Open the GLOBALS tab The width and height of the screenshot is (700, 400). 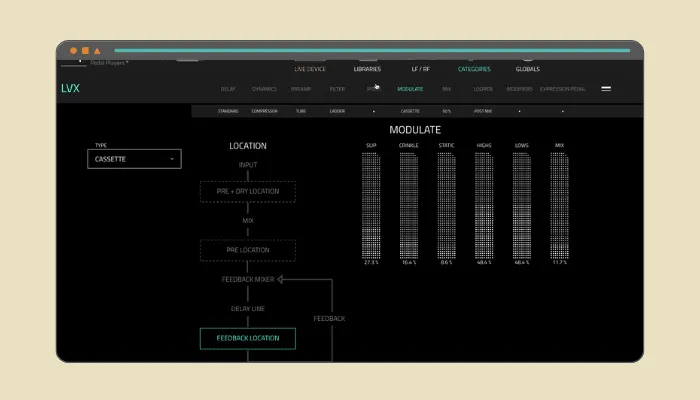click(528, 69)
